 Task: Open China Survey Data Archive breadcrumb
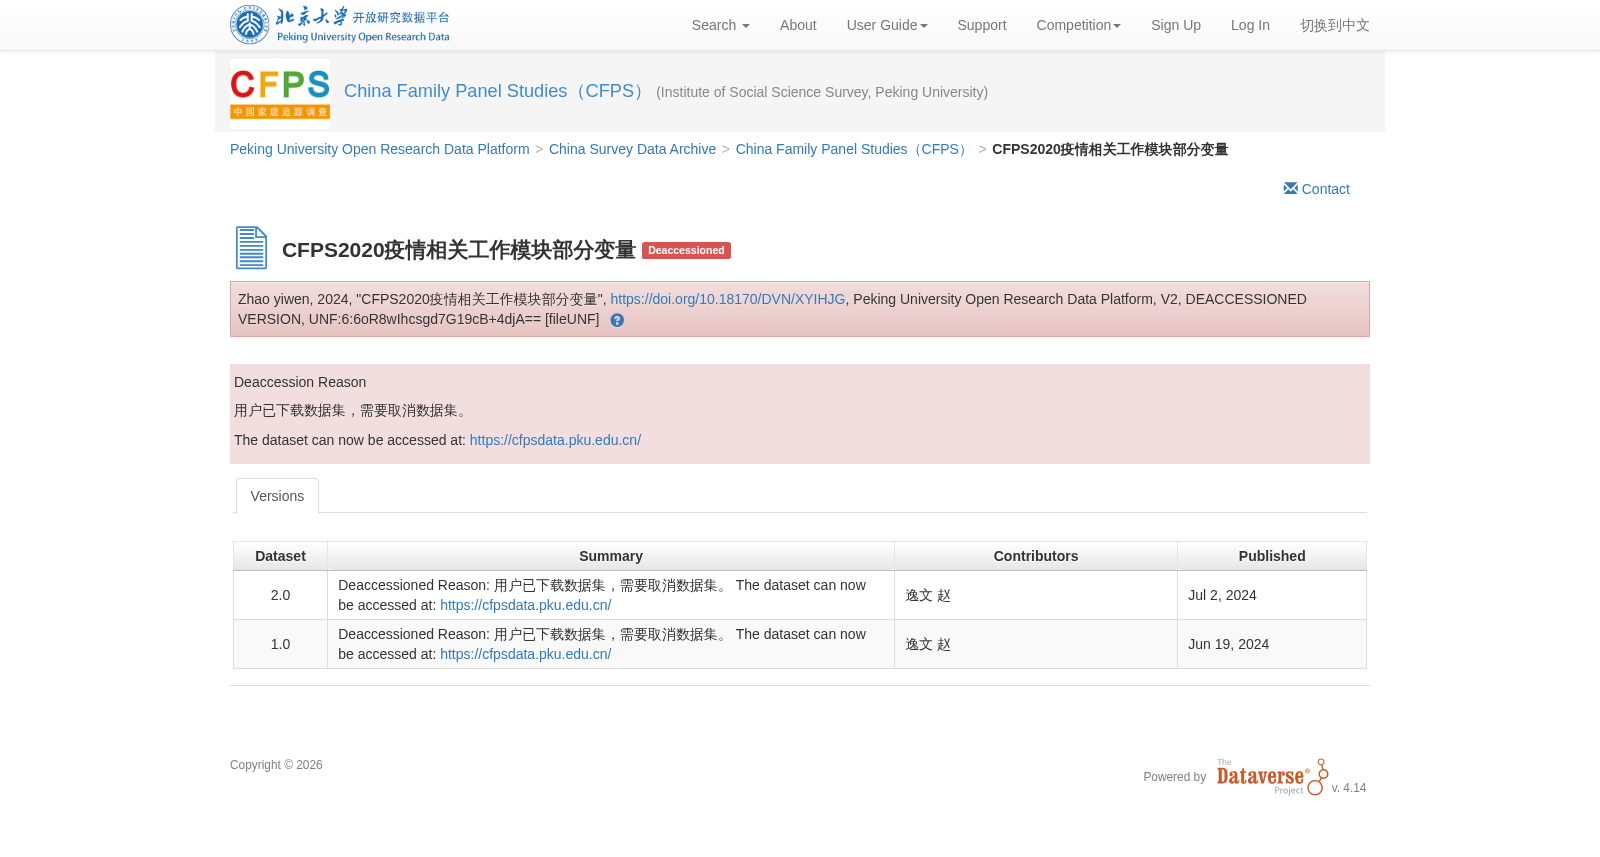pyautogui.click(x=632, y=149)
